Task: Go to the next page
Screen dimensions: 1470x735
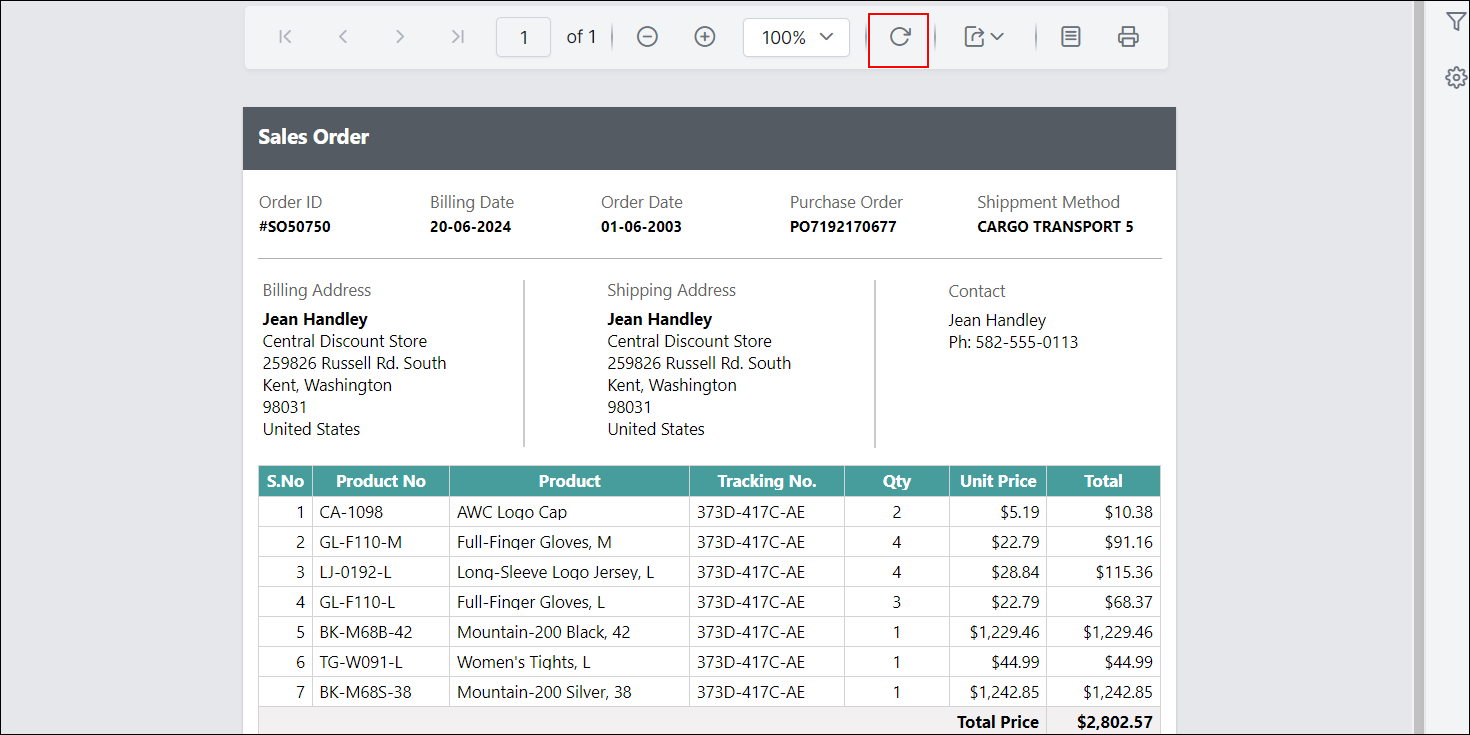Action: point(400,36)
